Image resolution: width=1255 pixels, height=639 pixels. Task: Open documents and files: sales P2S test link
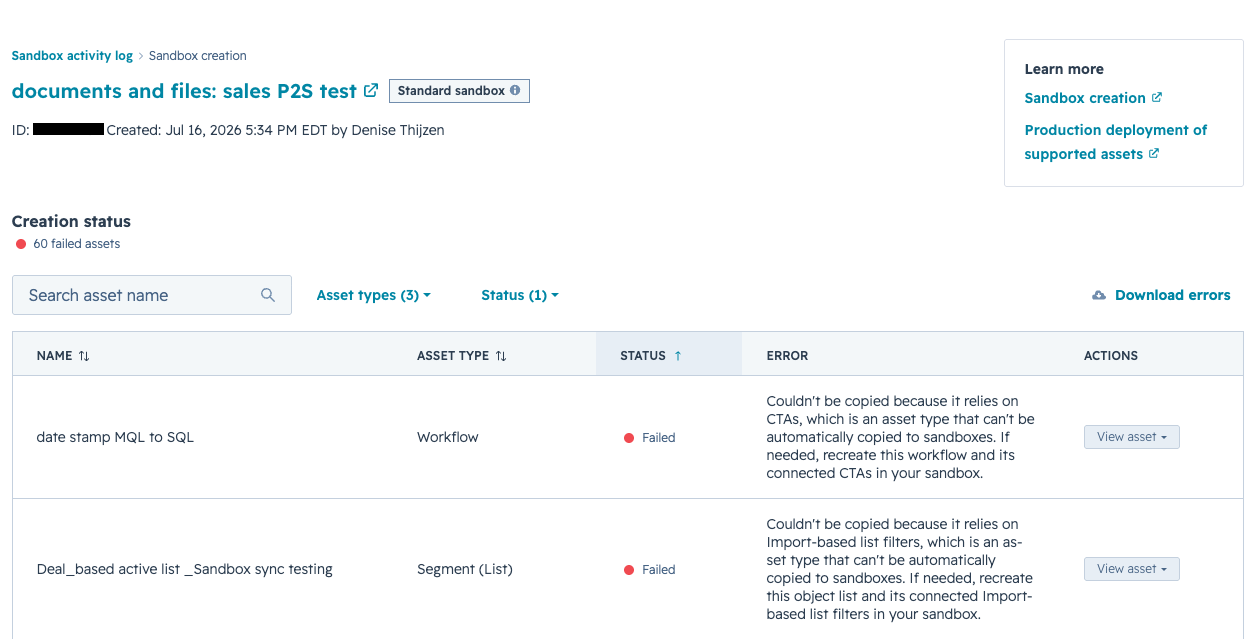(x=184, y=91)
